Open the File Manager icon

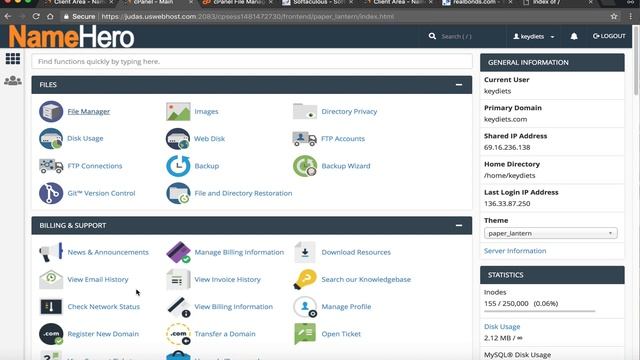click(x=51, y=111)
